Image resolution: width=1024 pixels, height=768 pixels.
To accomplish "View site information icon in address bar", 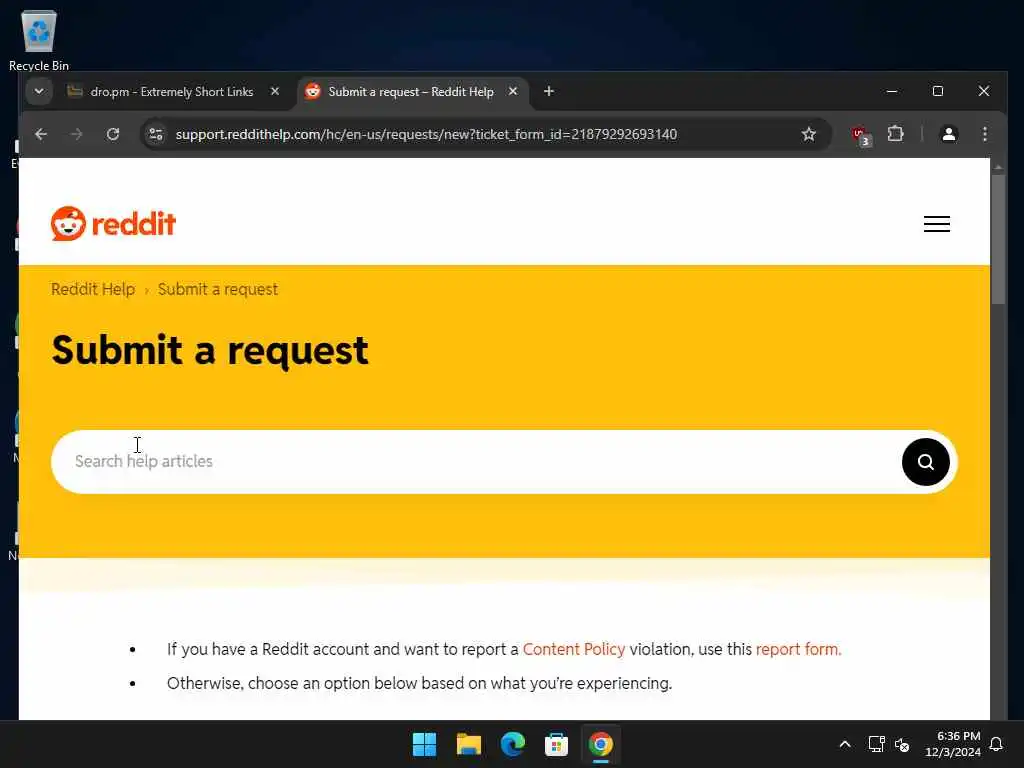I will [x=155, y=134].
